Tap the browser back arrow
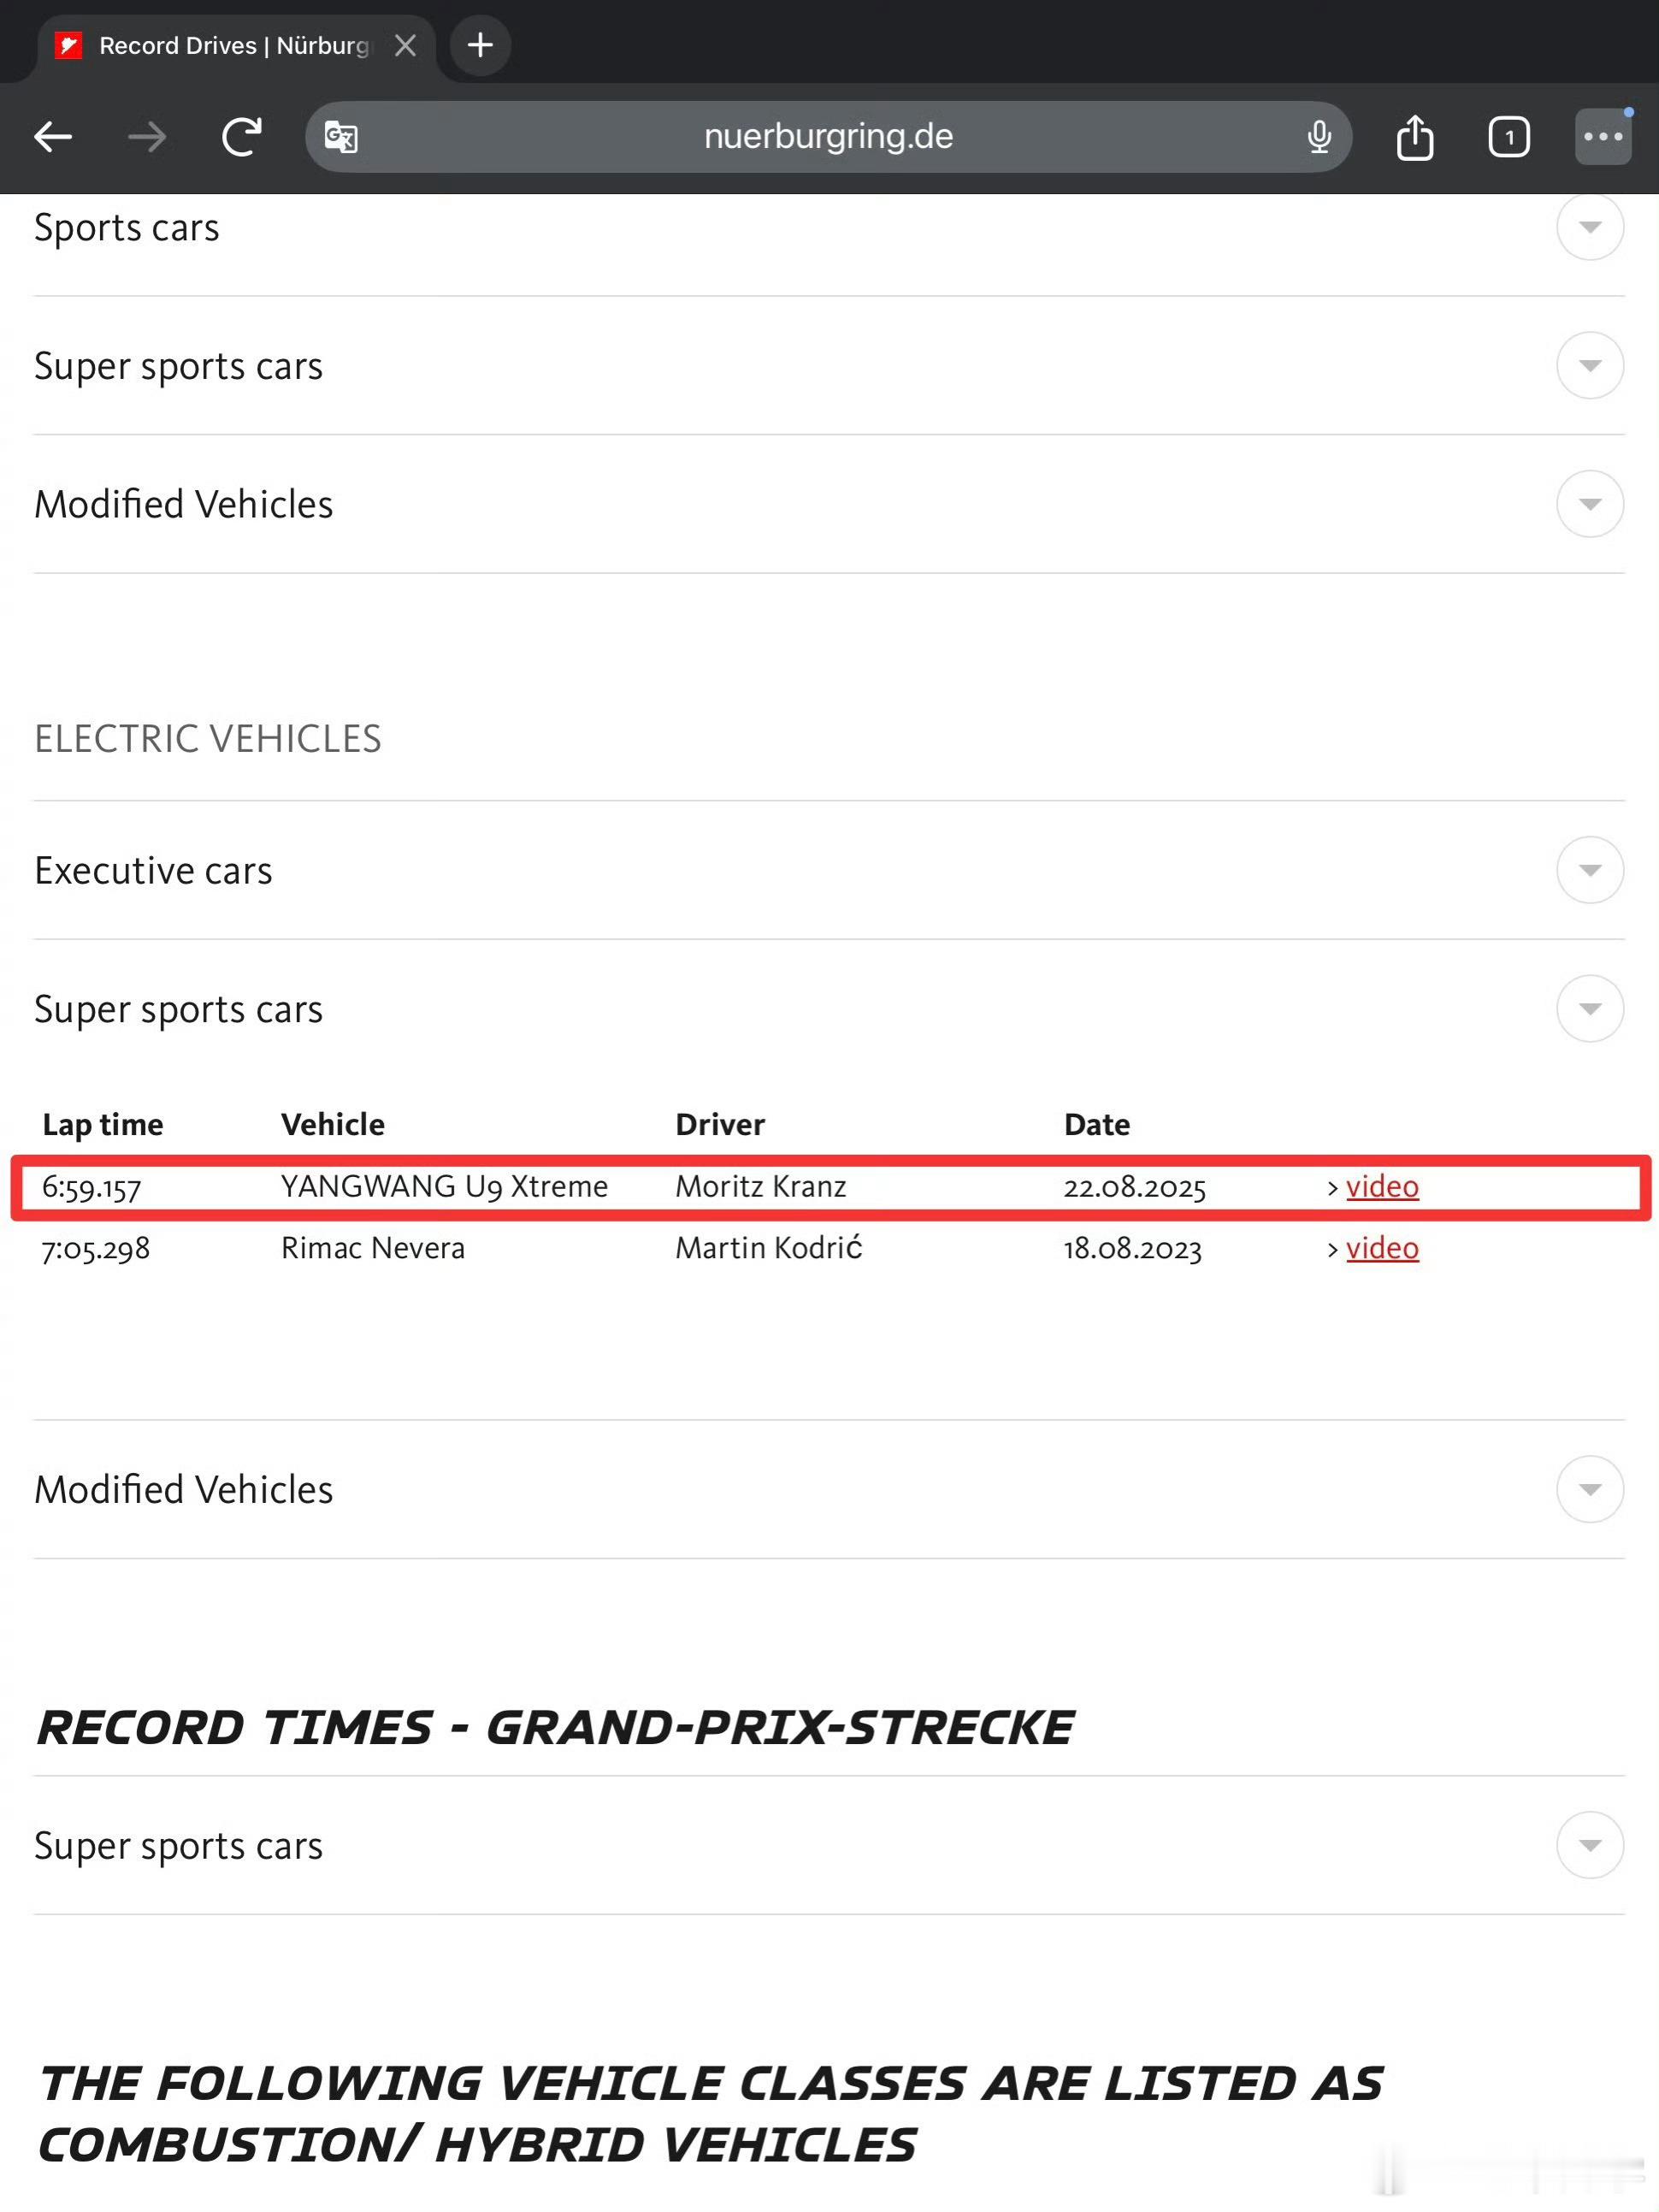The width and height of the screenshot is (1659, 2212). pos(53,136)
